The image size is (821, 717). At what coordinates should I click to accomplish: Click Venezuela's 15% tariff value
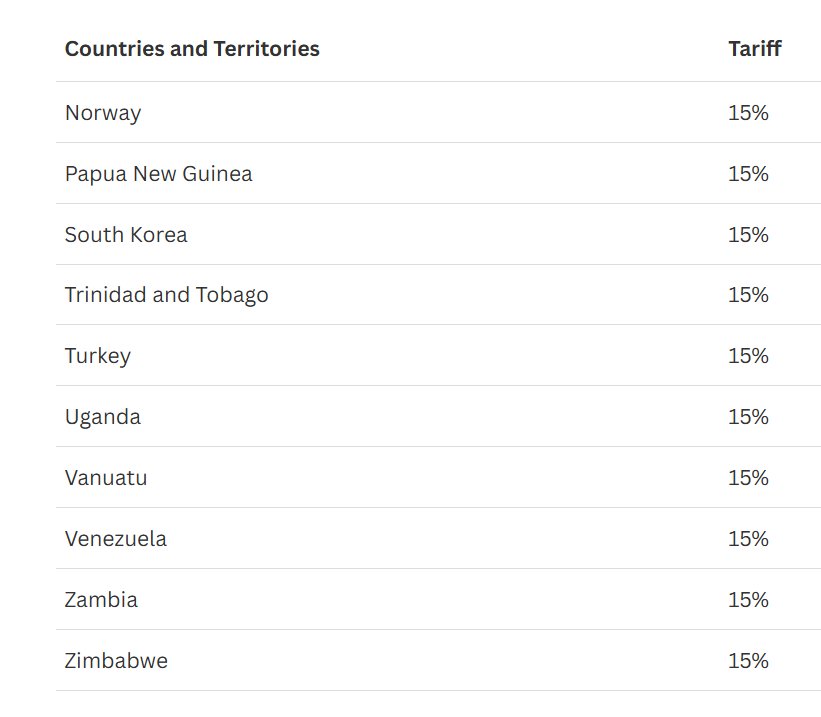coord(748,539)
